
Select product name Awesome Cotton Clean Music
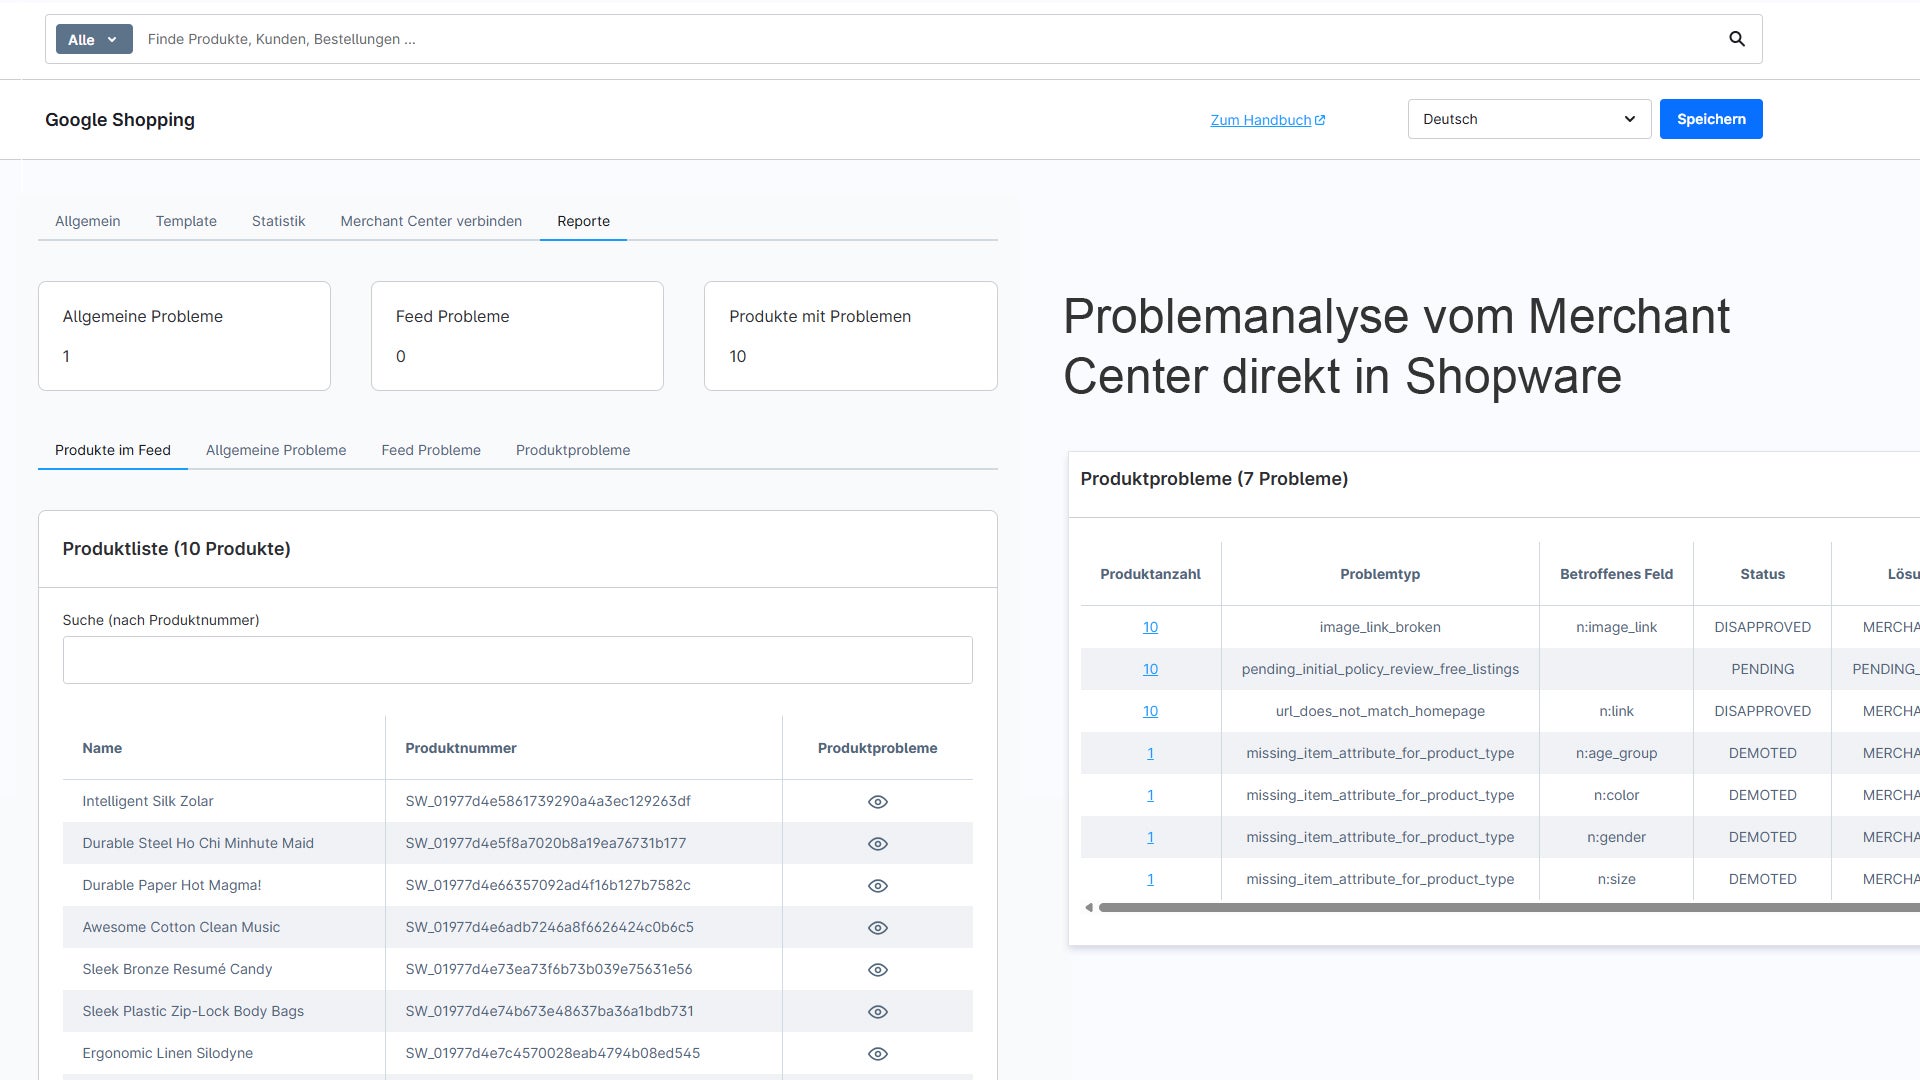point(181,927)
